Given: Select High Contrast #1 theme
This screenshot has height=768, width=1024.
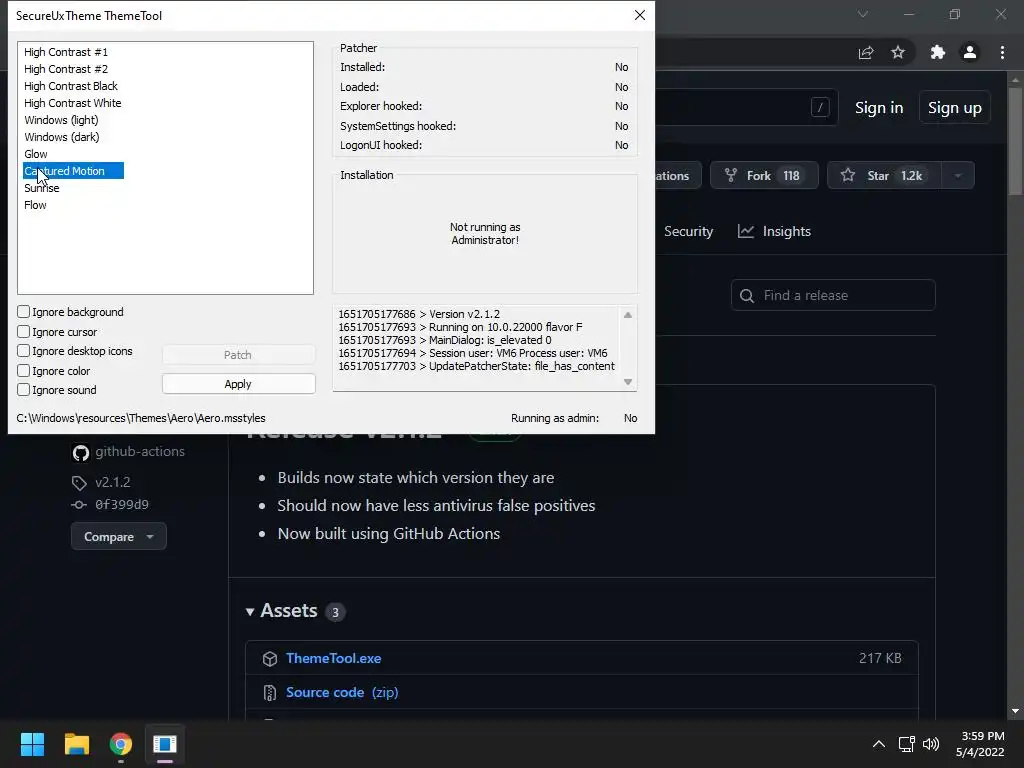Looking at the screenshot, I should (66, 52).
